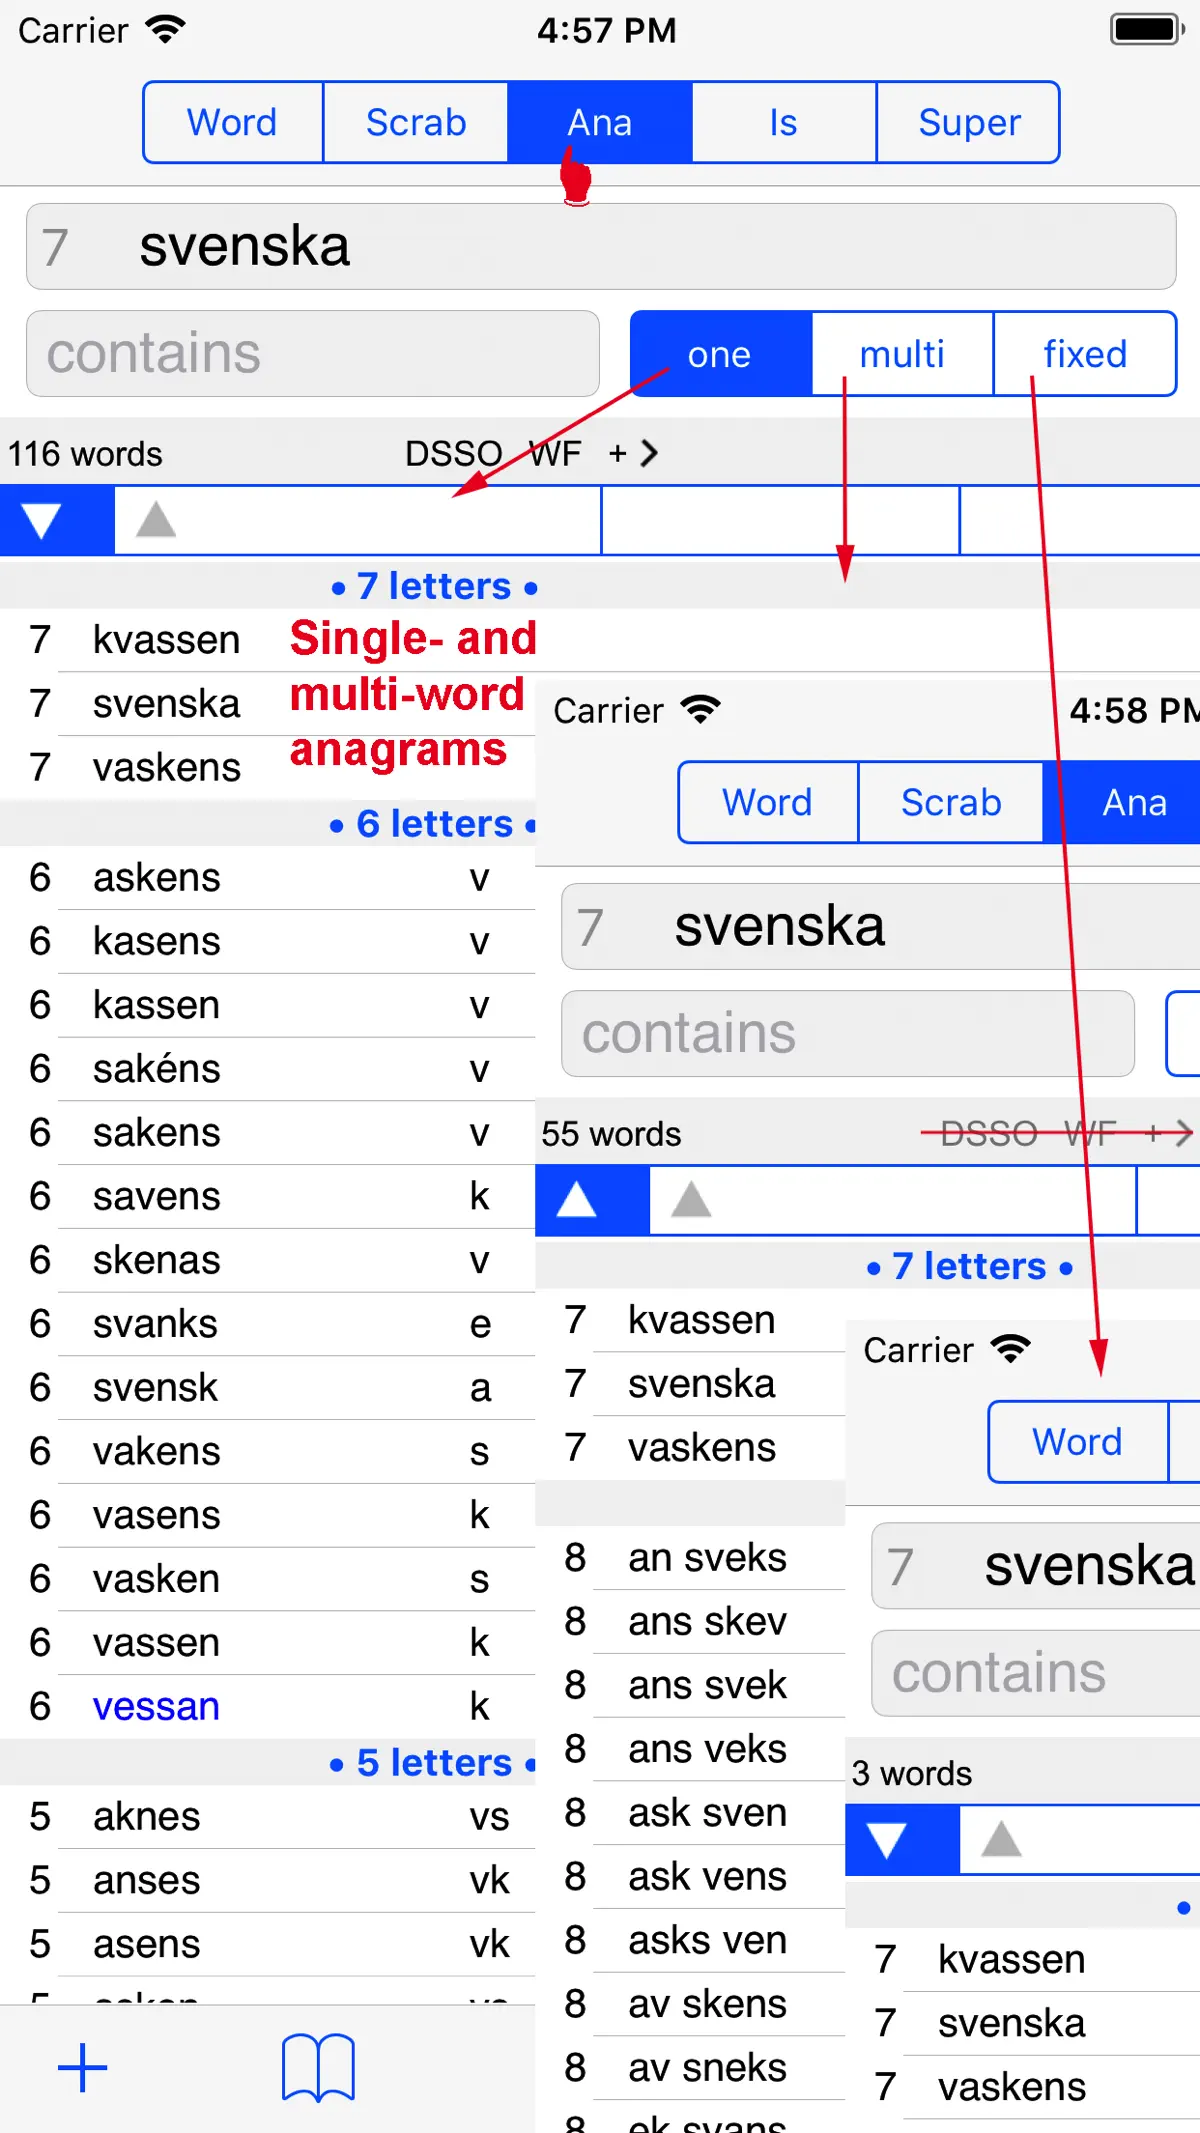Open the Super tab

969,122
